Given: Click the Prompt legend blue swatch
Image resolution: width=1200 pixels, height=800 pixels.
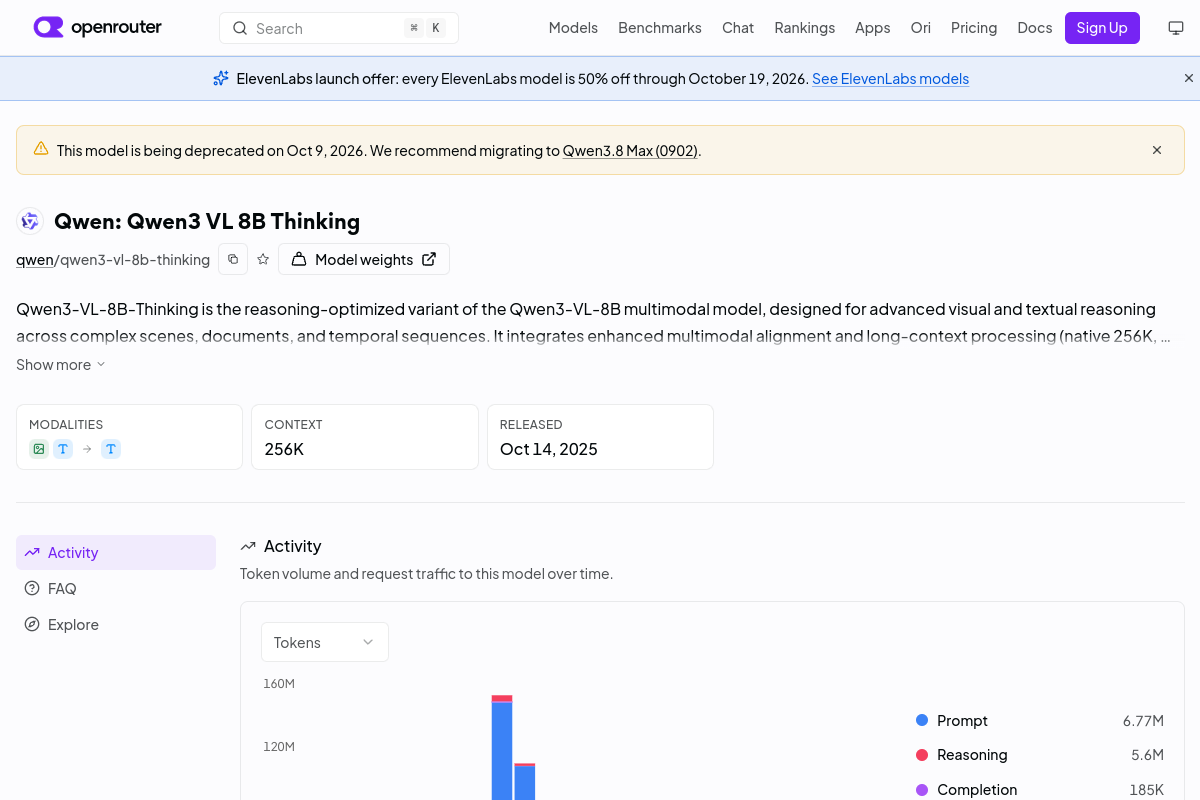Looking at the screenshot, I should 922,720.
